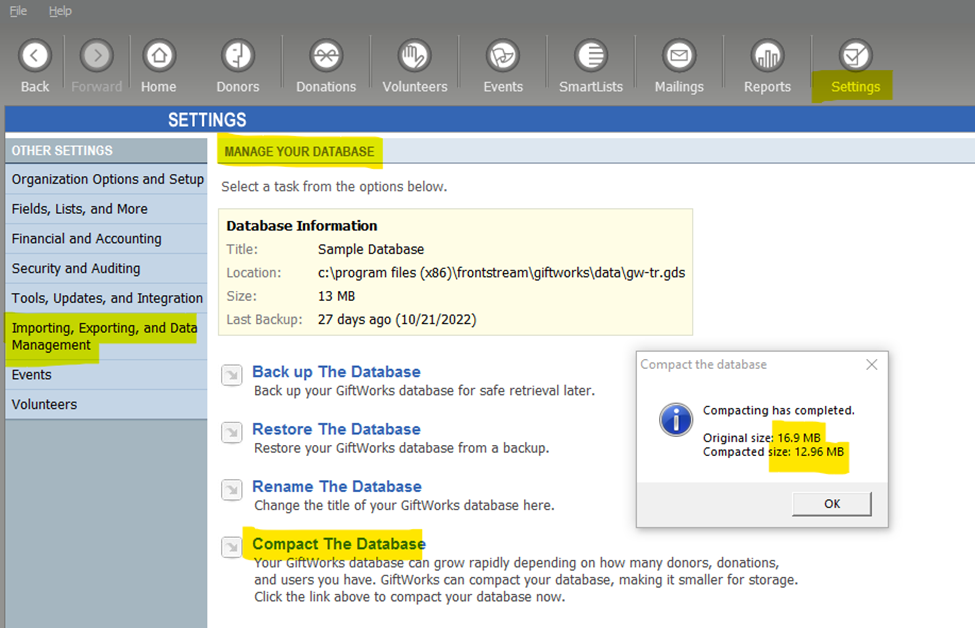Click the Compacting has completed message

pyautogui.click(x=779, y=410)
